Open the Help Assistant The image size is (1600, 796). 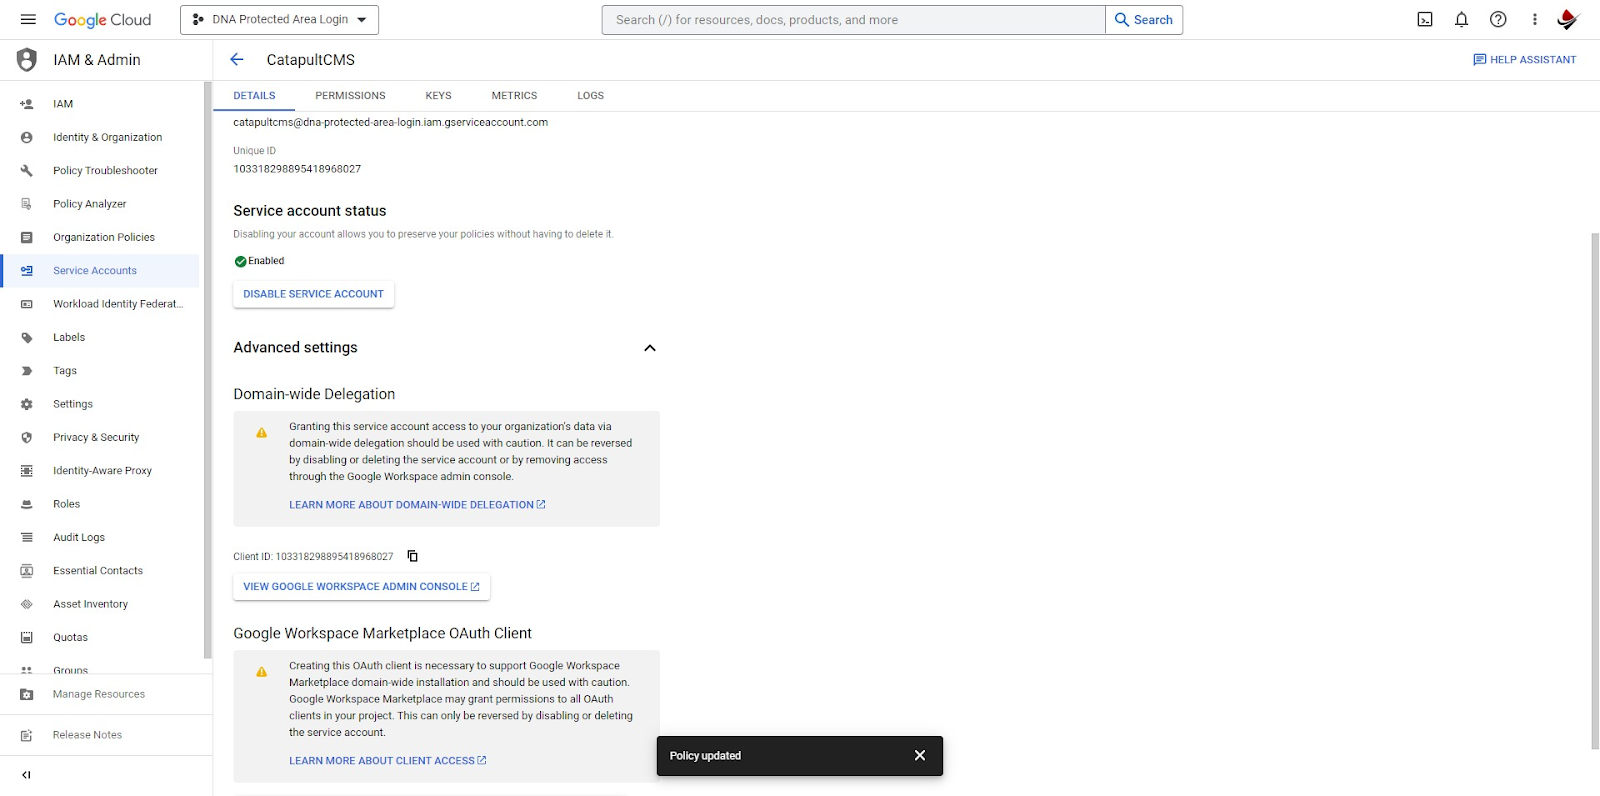pyautogui.click(x=1524, y=60)
